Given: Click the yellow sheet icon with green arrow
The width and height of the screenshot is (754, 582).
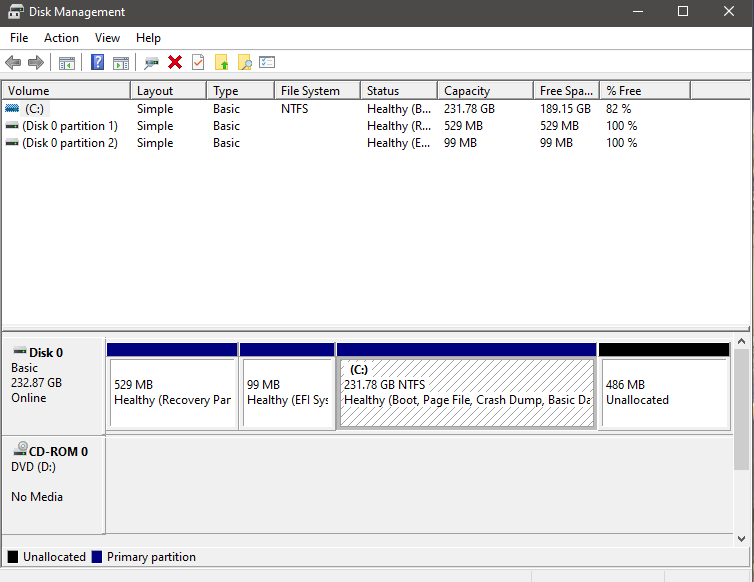Looking at the screenshot, I should point(222,62).
